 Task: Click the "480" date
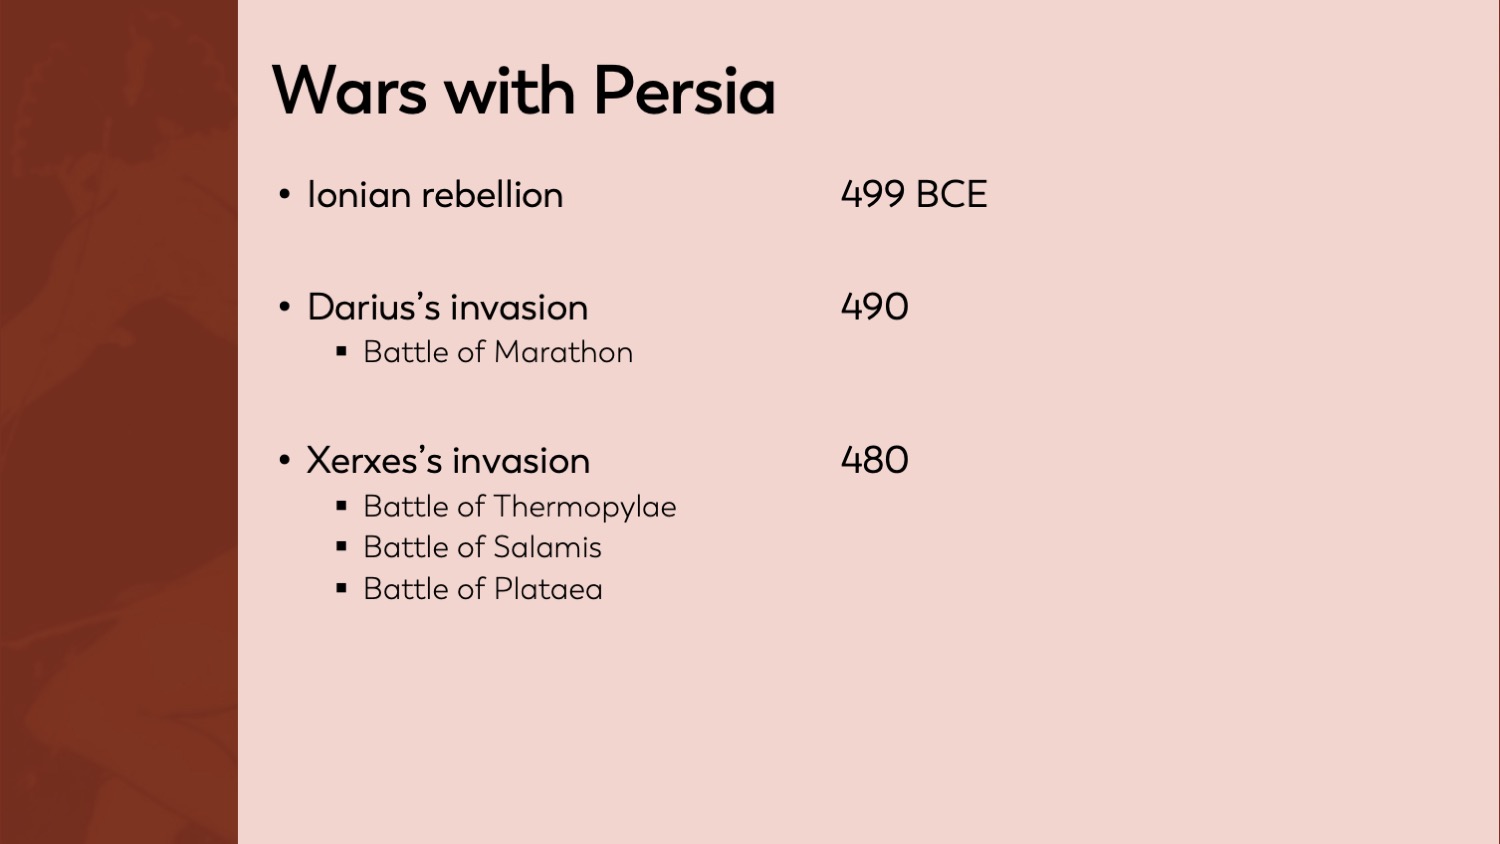tap(874, 460)
